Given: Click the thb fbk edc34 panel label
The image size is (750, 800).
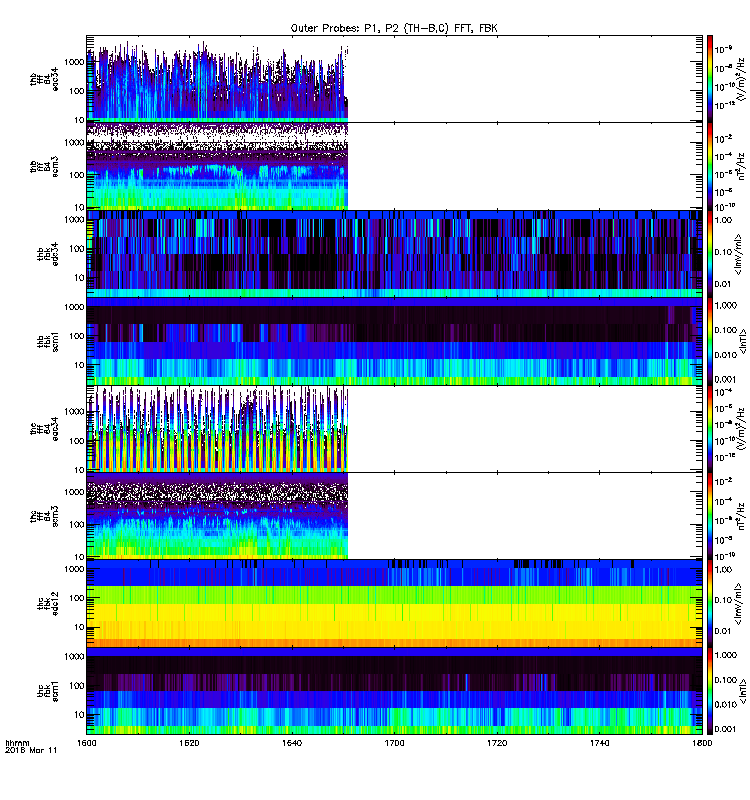Looking at the screenshot, I should (x=47, y=254).
